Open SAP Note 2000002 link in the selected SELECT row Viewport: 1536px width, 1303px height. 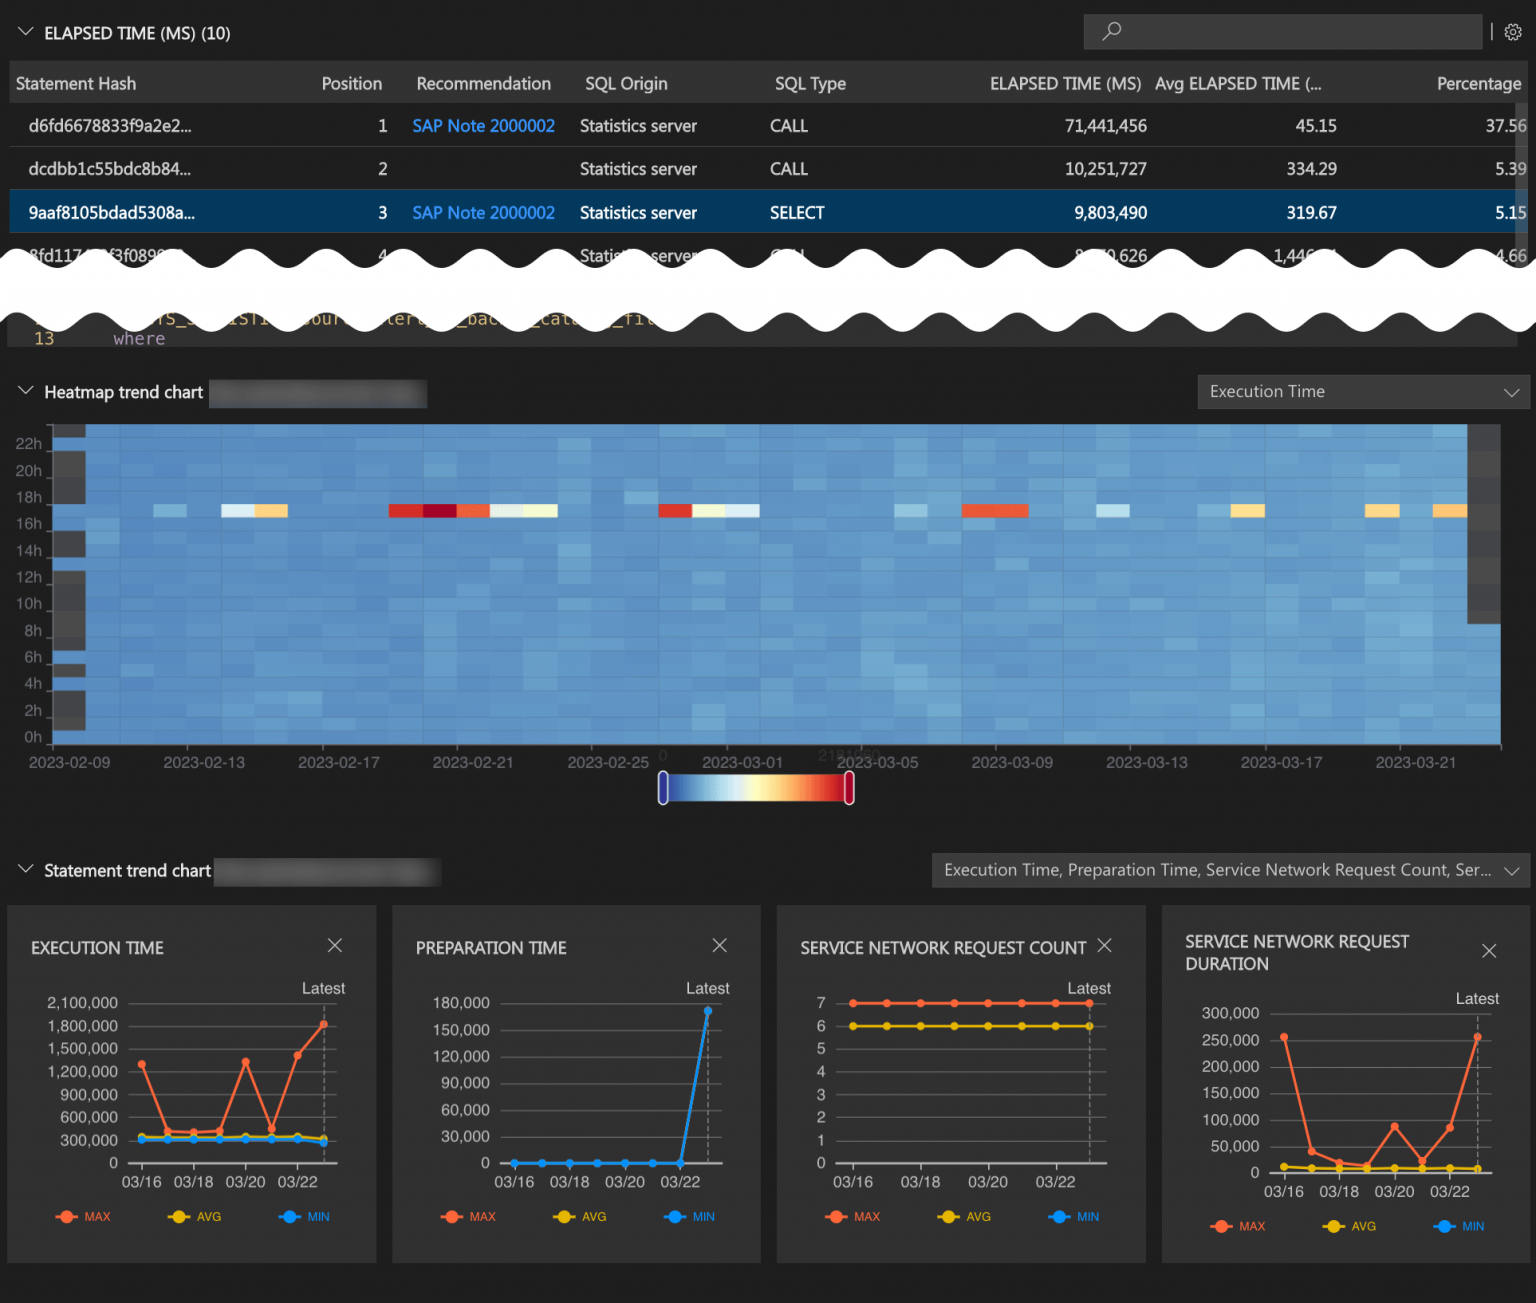pos(483,212)
